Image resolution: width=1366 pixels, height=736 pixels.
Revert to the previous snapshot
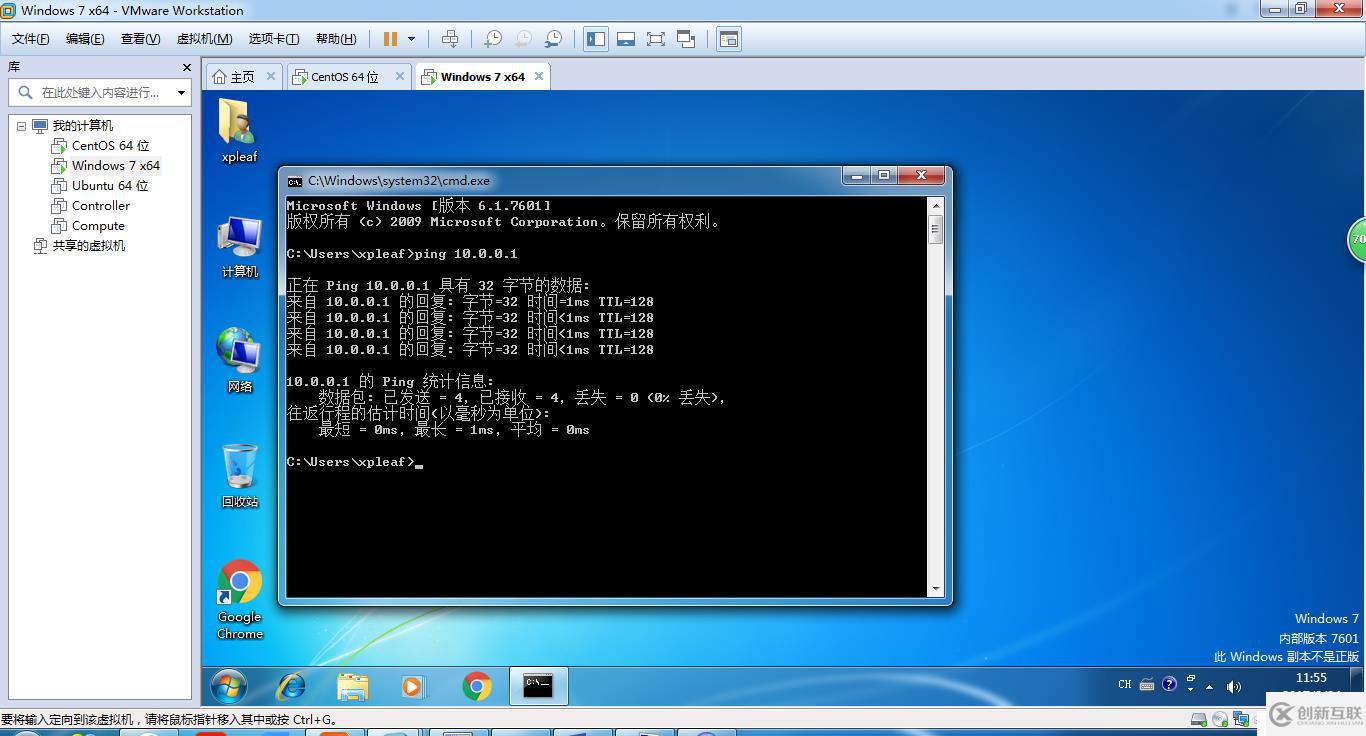[522, 39]
